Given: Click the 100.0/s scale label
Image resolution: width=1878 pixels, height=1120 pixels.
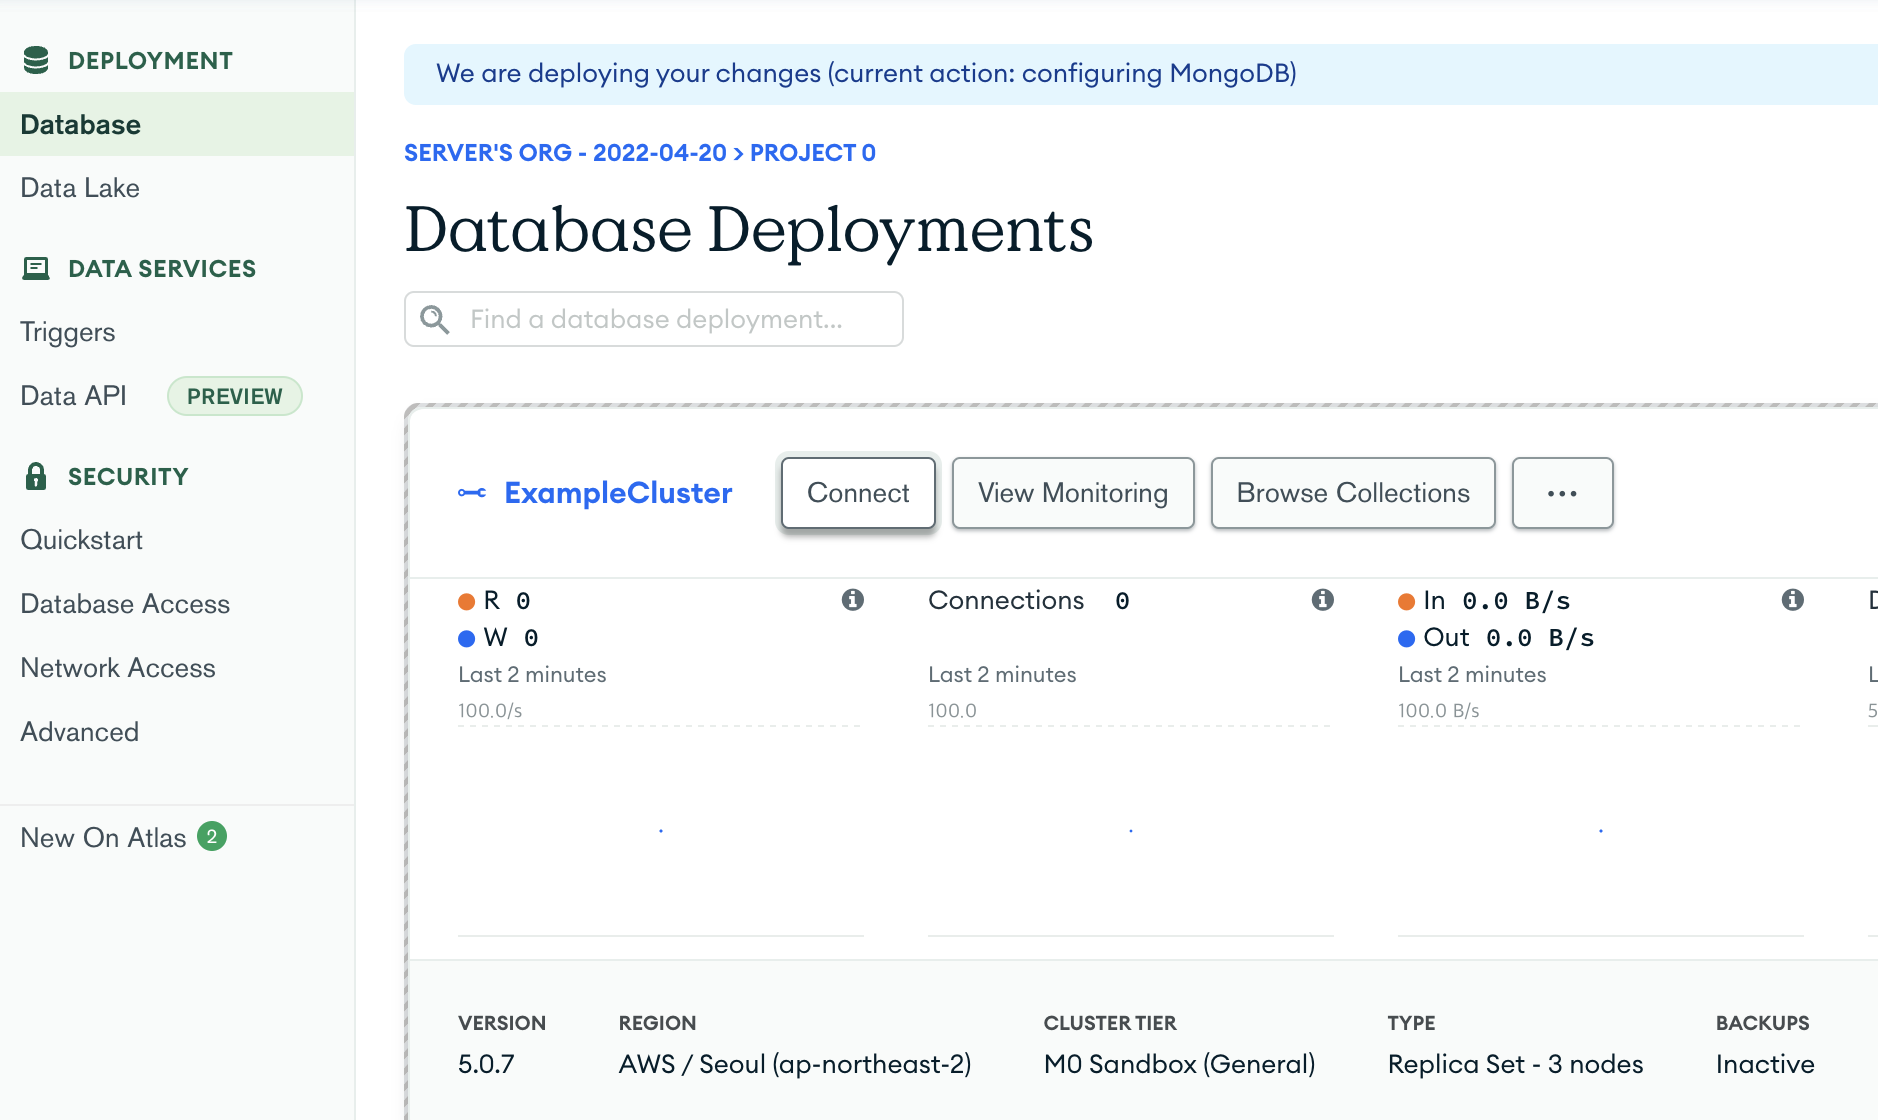Looking at the screenshot, I should pos(490,710).
